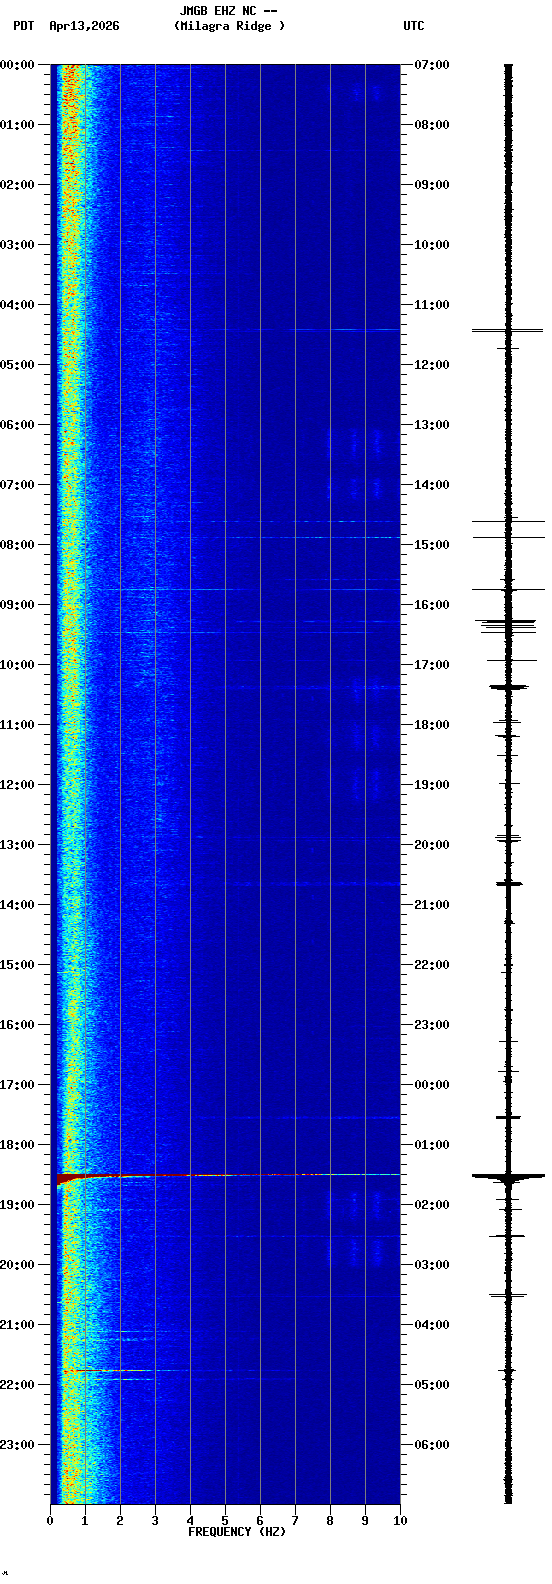Select PDT axis time label '17:00'
The width and height of the screenshot is (552, 1584).
(17, 1085)
